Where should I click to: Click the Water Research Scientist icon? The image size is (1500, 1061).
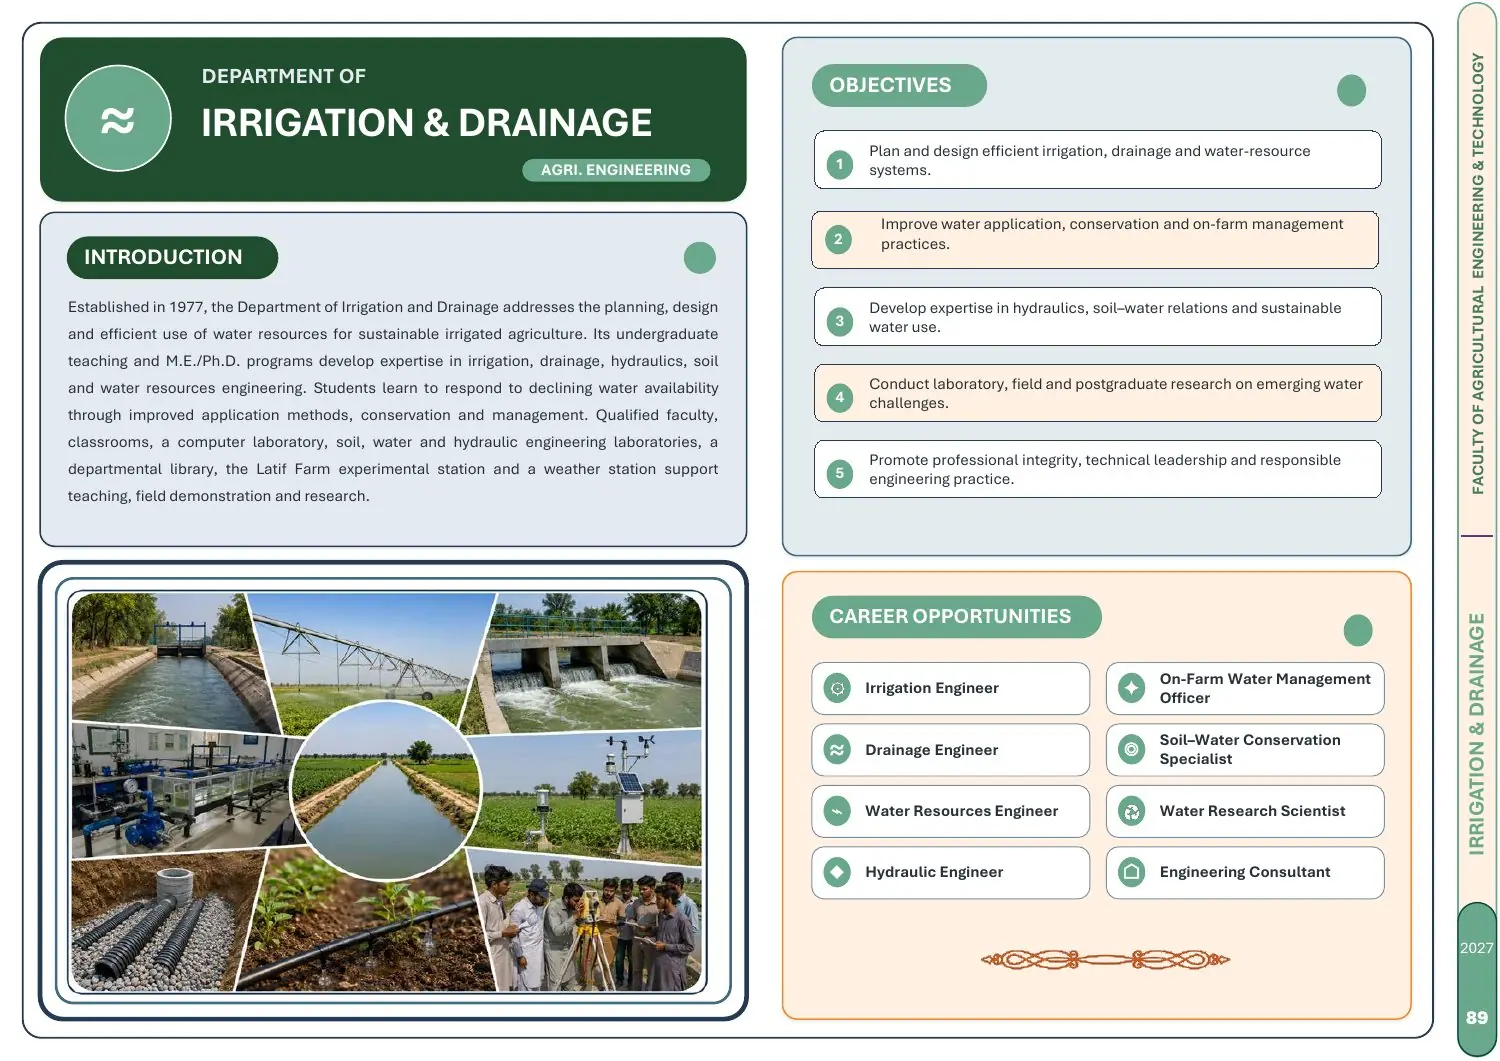point(1132,811)
